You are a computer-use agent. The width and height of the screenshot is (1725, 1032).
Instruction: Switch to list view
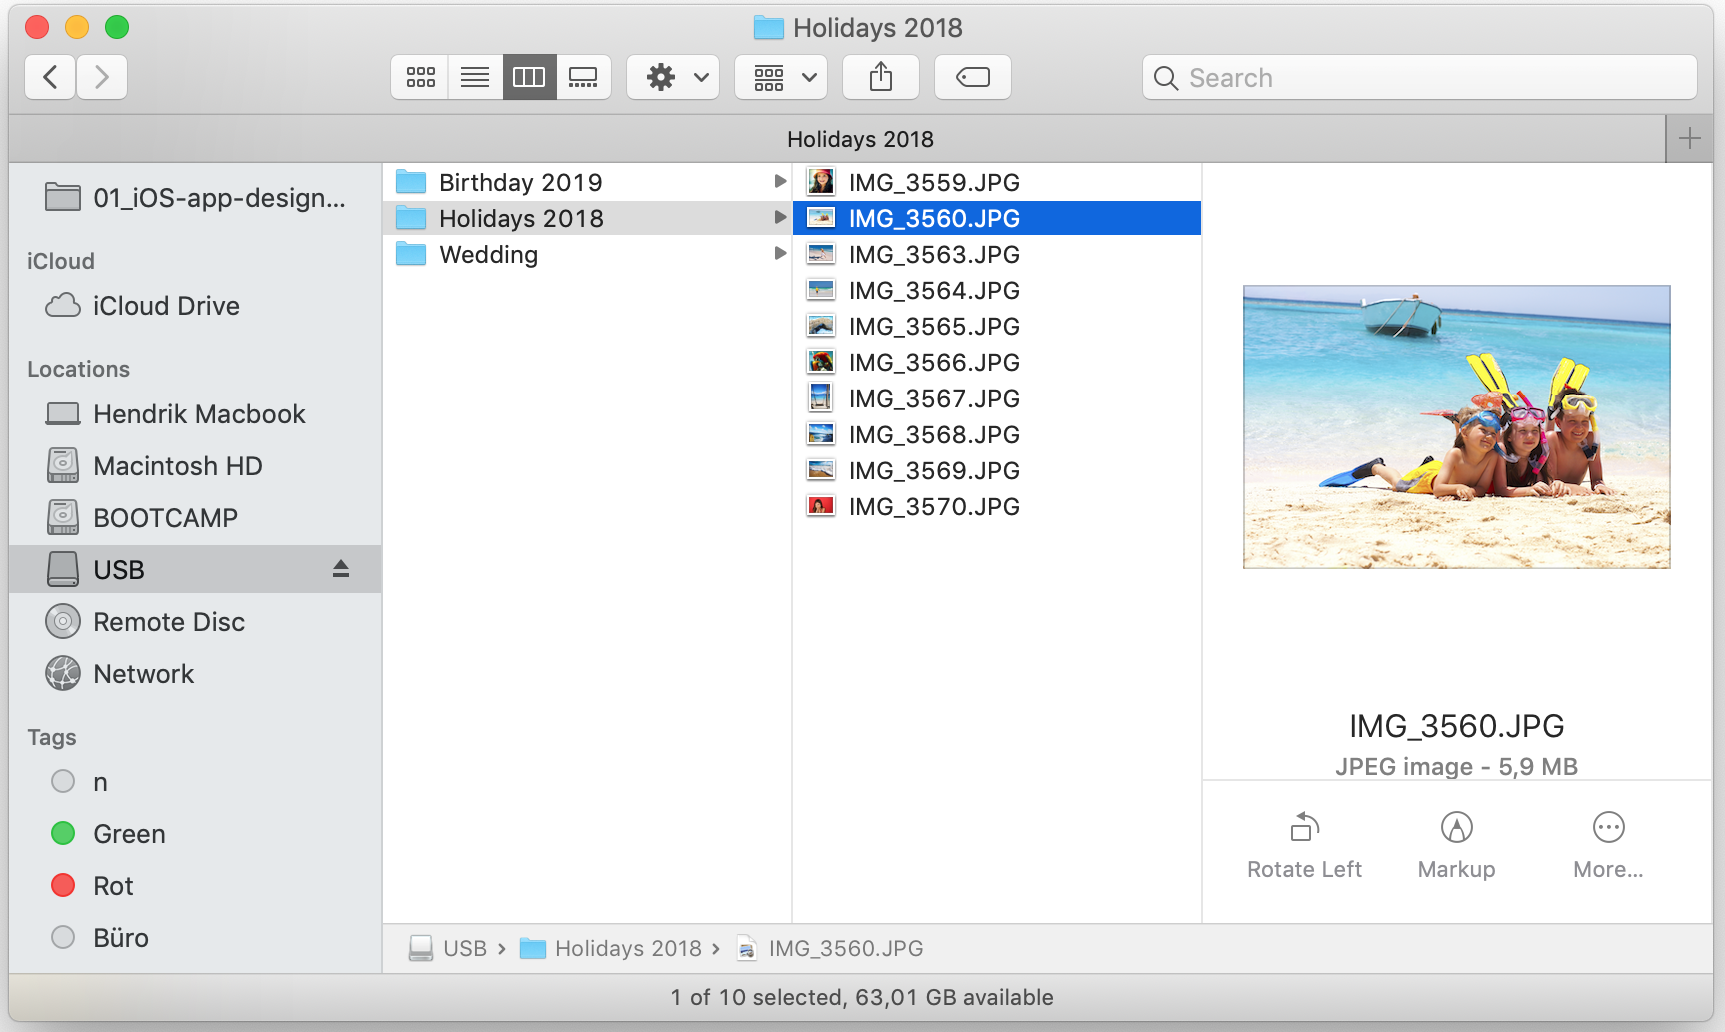[475, 77]
